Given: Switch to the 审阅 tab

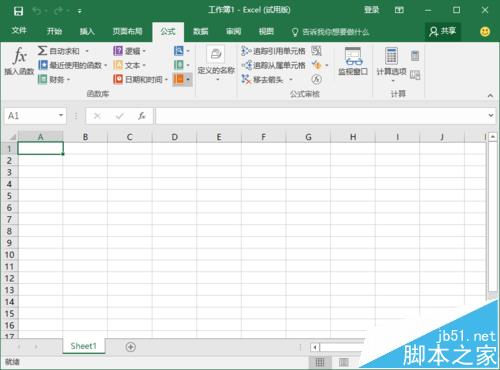Looking at the screenshot, I should point(233,31).
